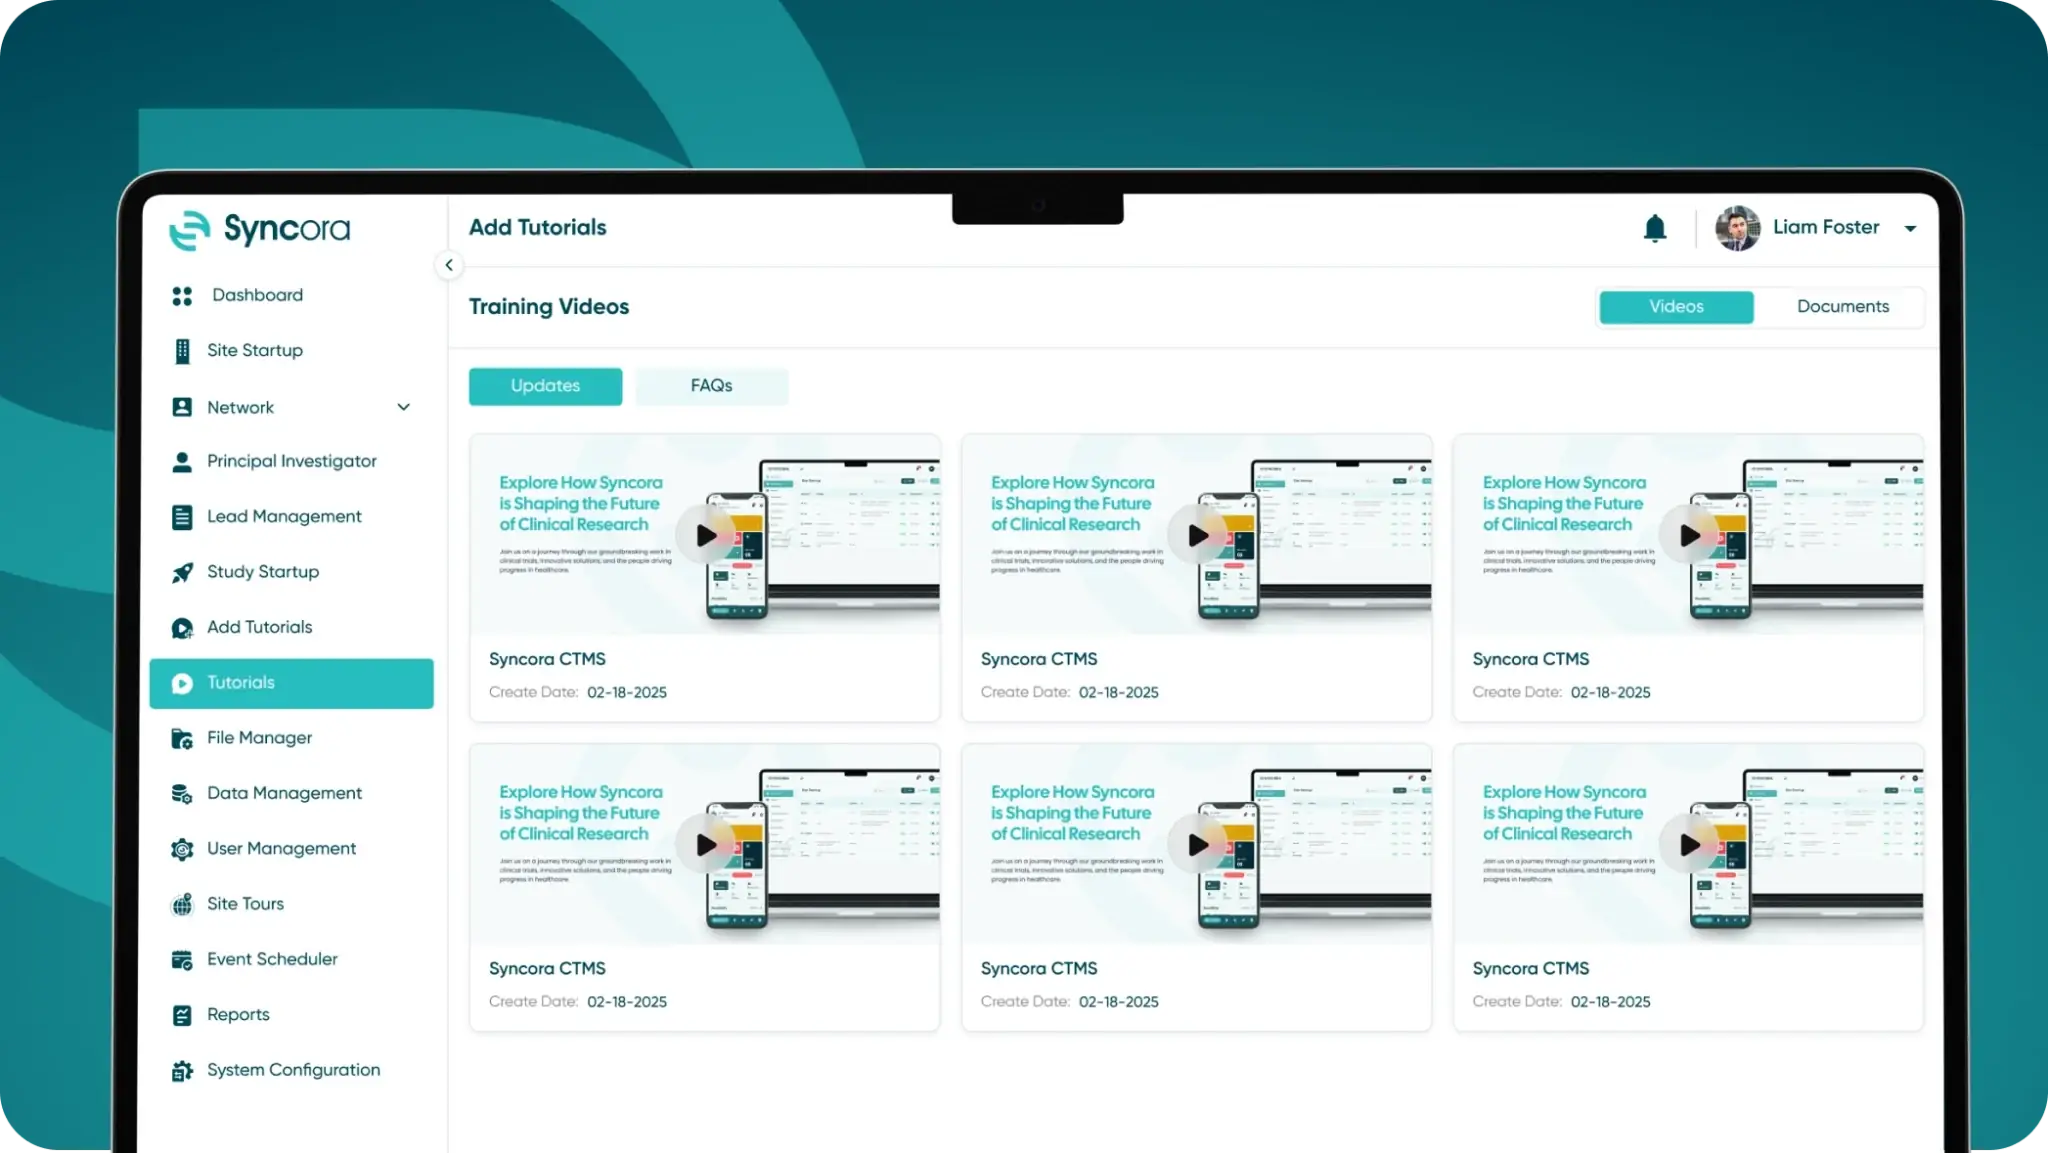Open the Liam Foster account dropdown arrow
2048x1153 pixels.
coord(1910,229)
